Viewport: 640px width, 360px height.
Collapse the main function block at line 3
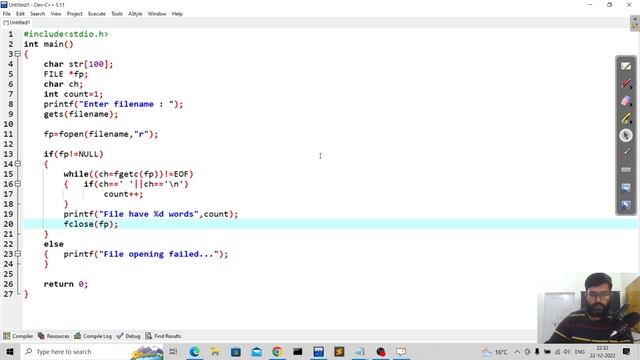(x=18, y=54)
